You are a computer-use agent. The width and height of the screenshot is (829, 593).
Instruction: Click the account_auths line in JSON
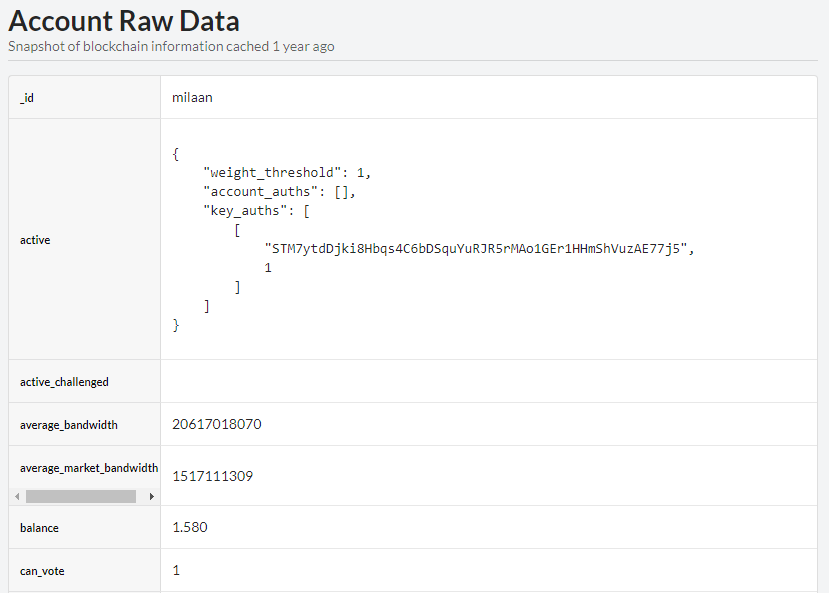(279, 191)
